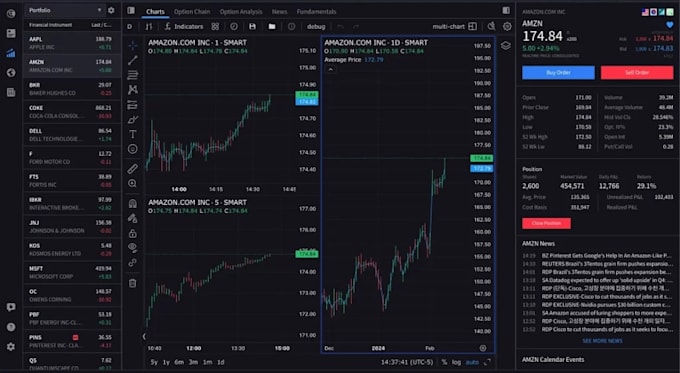Collapse the Average Price indicator legend chevron
The width and height of the screenshot is (680, 373).
point(330,69)
